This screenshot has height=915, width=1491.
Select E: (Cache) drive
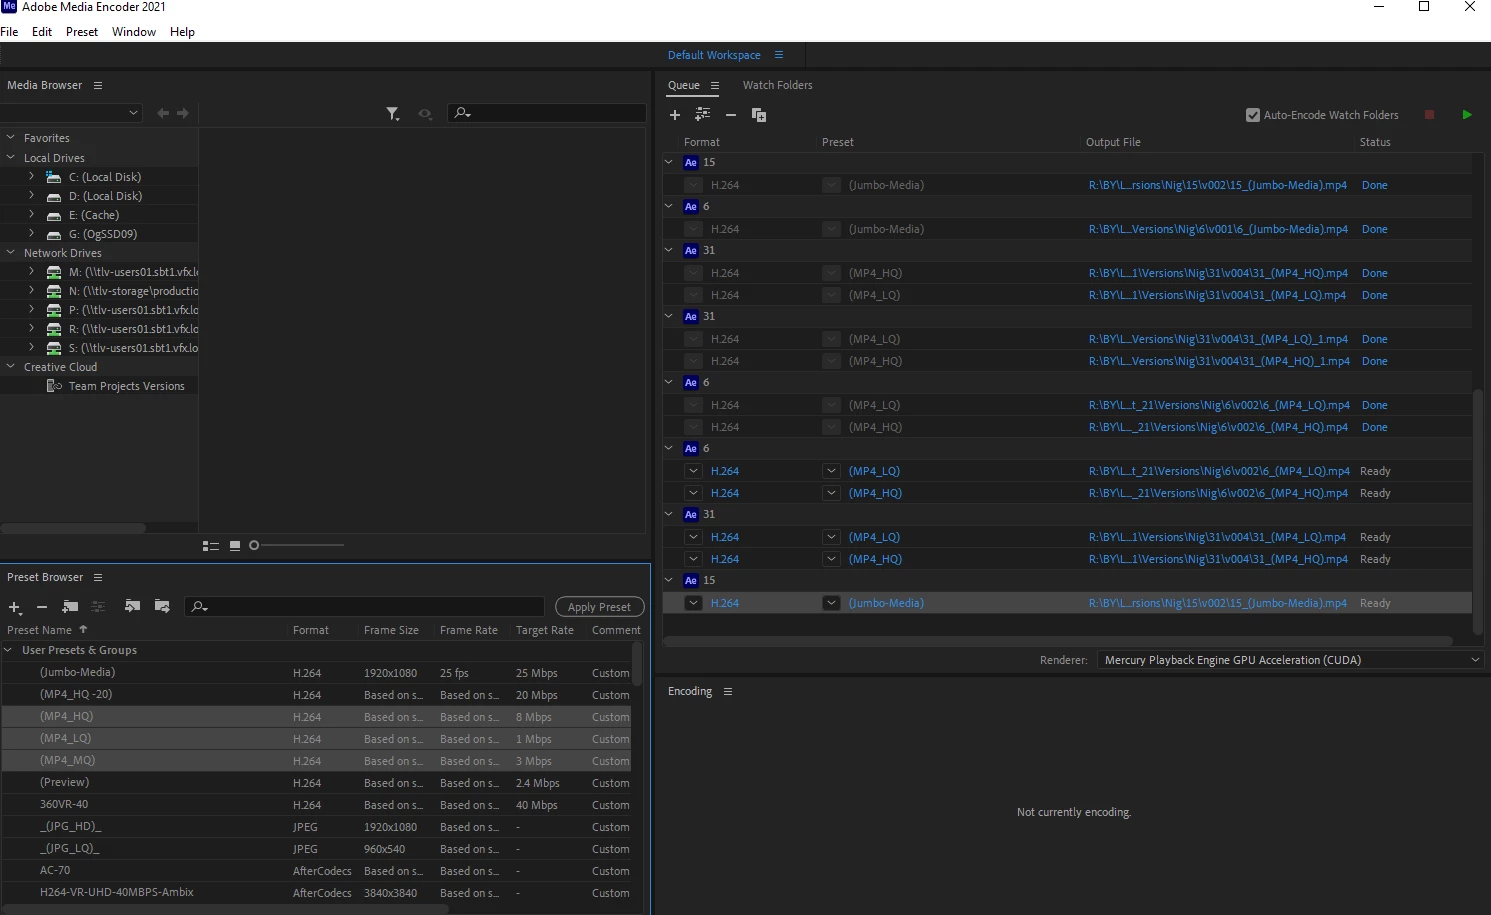tap(94, 215)
